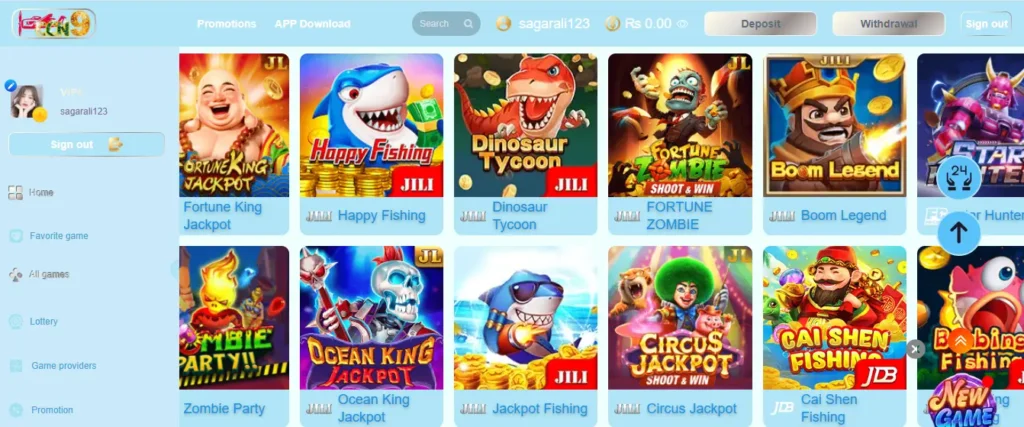Click the Deposit button
1024x427 pixels.
(x=760, y=24)
